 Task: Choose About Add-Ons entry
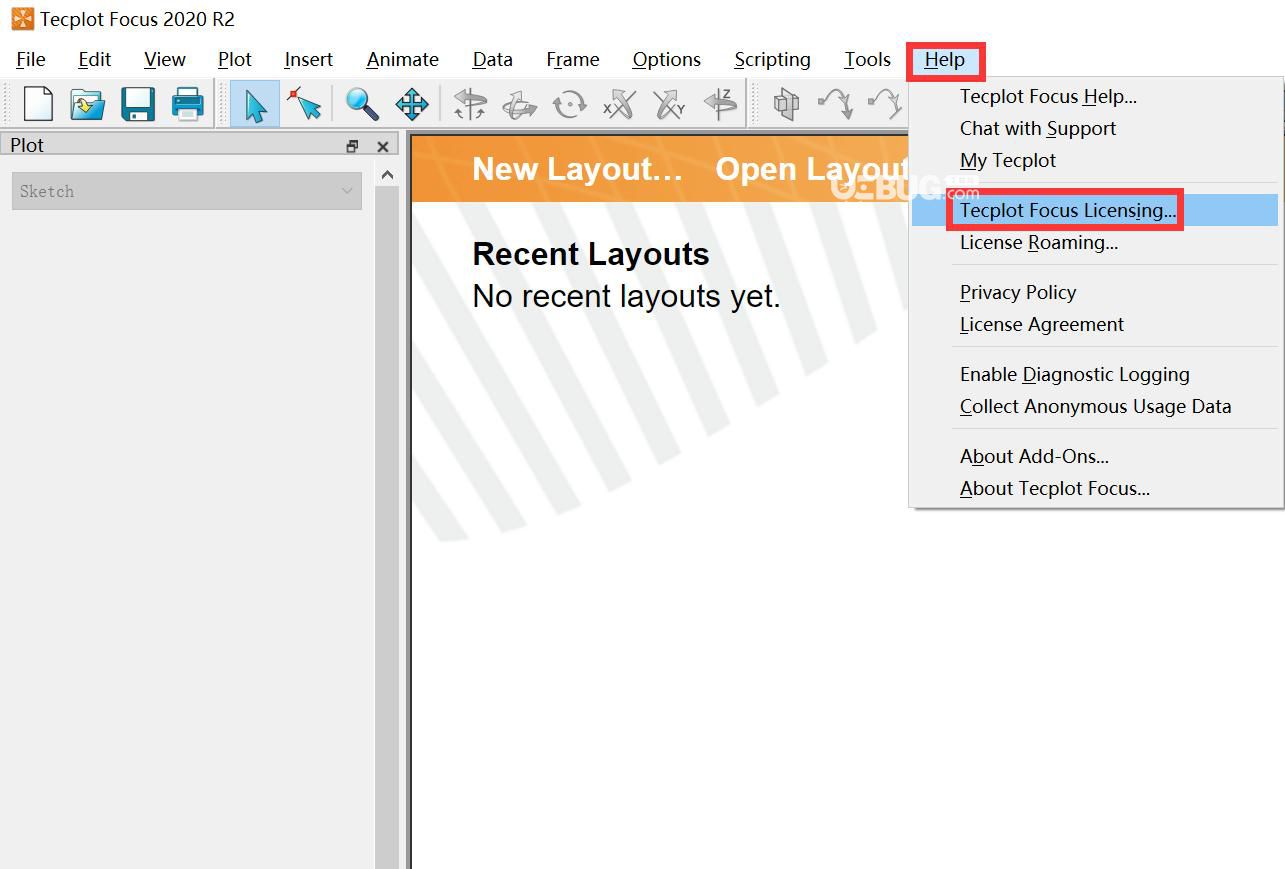pos(1095,457)
